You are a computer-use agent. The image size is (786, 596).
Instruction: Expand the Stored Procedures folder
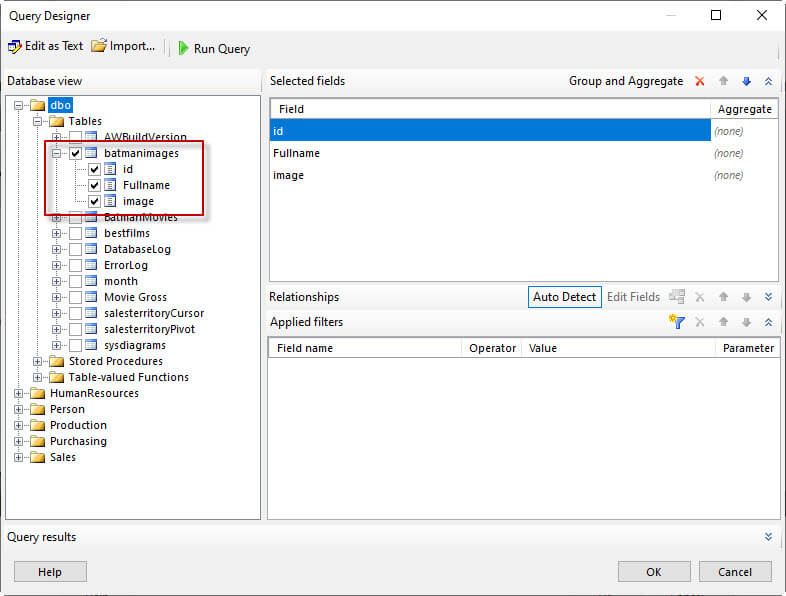(38, 361)
